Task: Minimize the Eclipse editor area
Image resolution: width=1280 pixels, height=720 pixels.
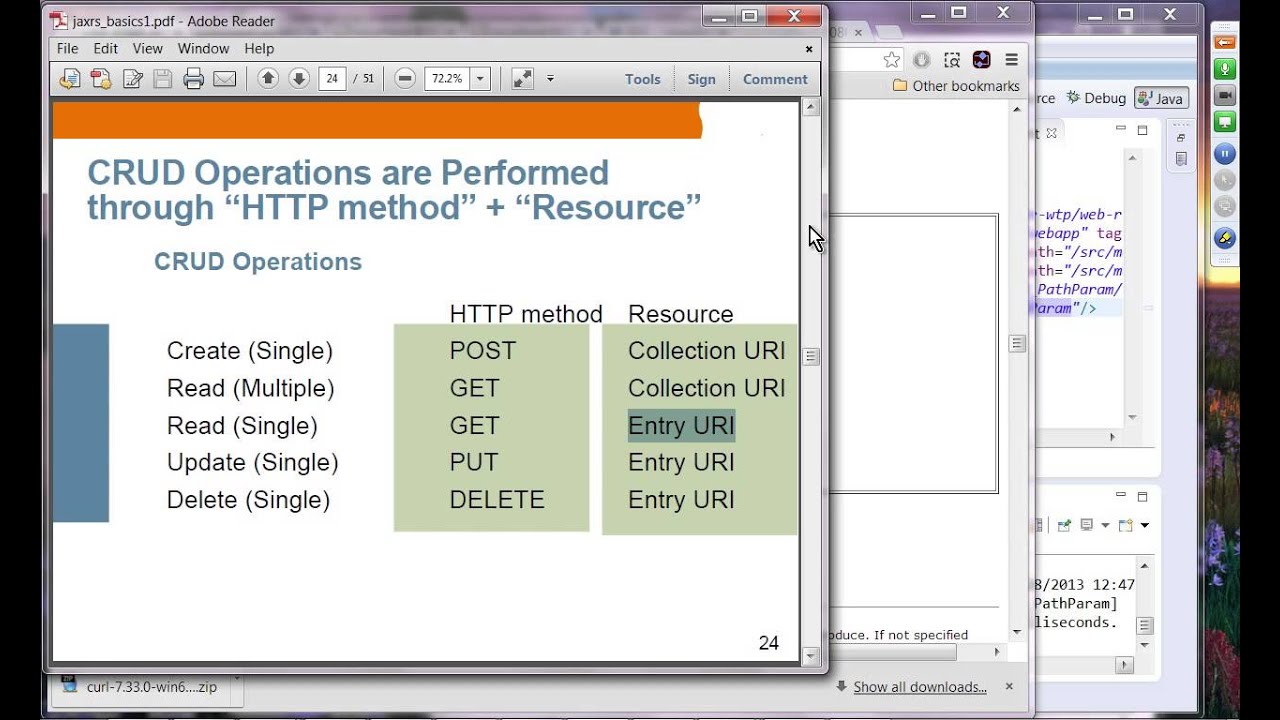Action: [x=1120, y=129]
